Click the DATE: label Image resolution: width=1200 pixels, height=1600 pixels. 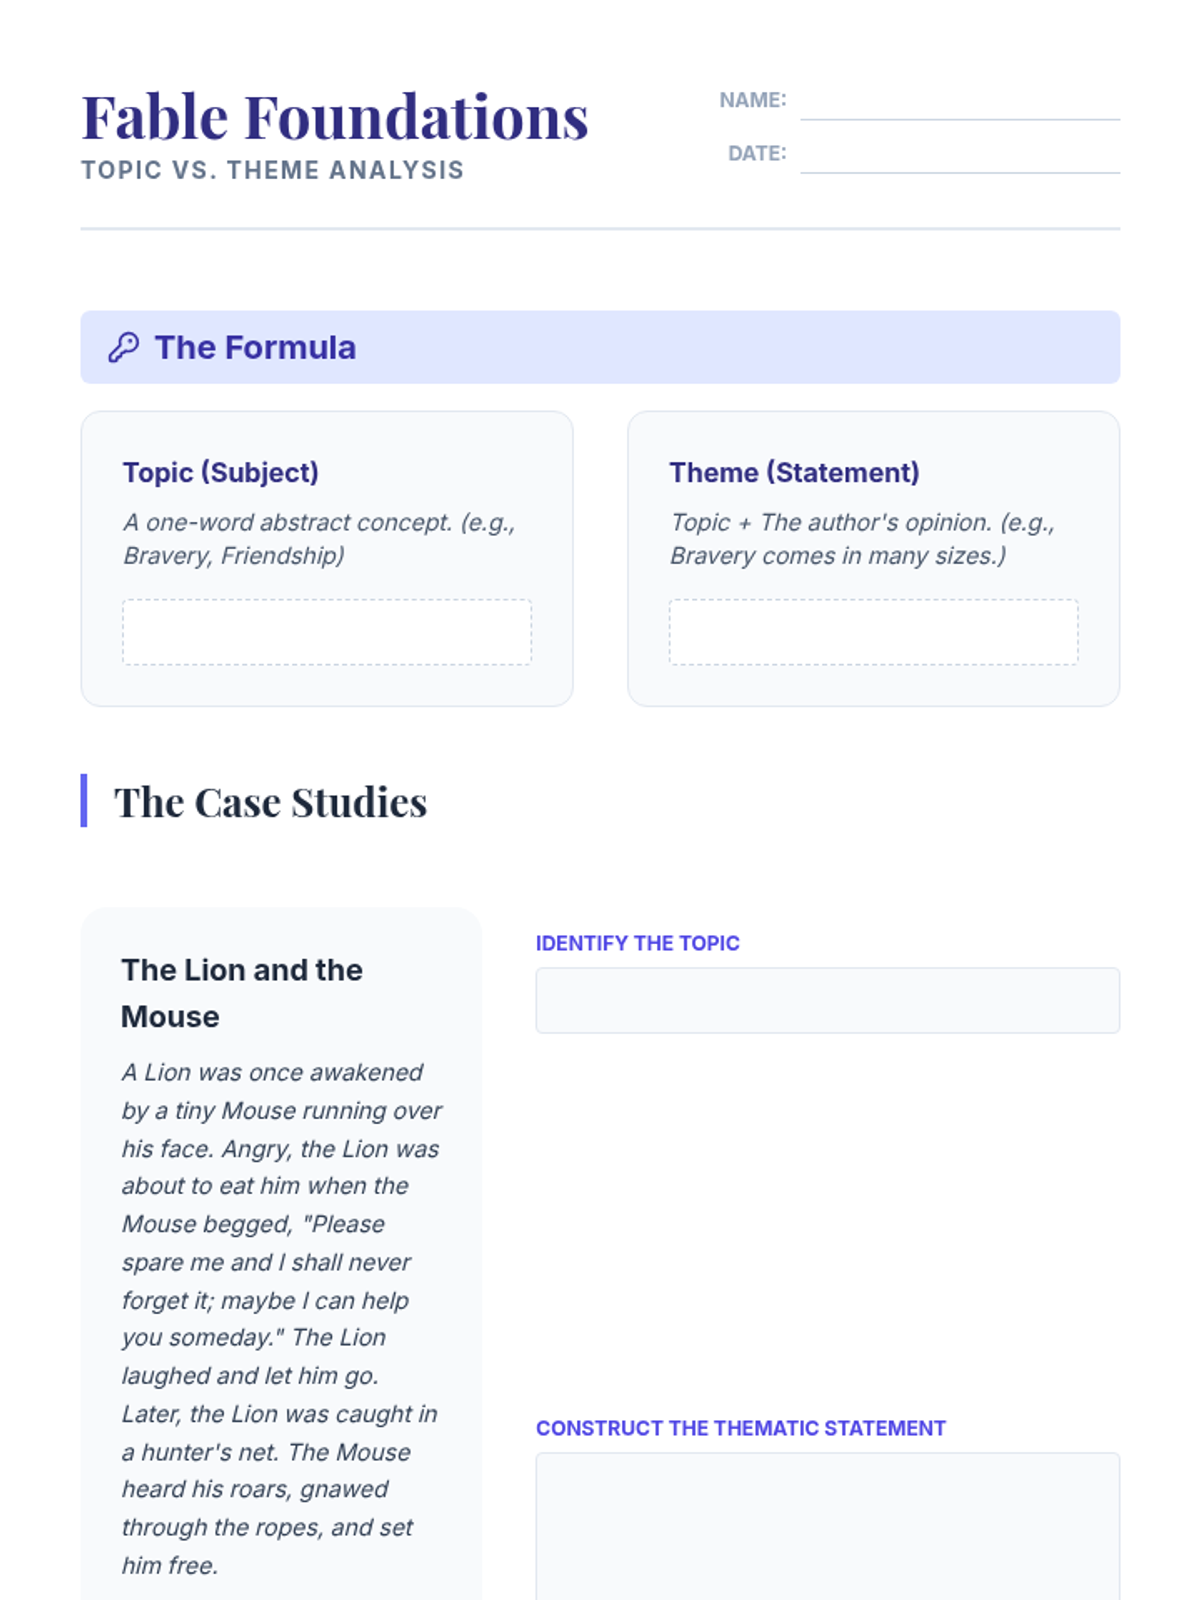pos(756,153)
